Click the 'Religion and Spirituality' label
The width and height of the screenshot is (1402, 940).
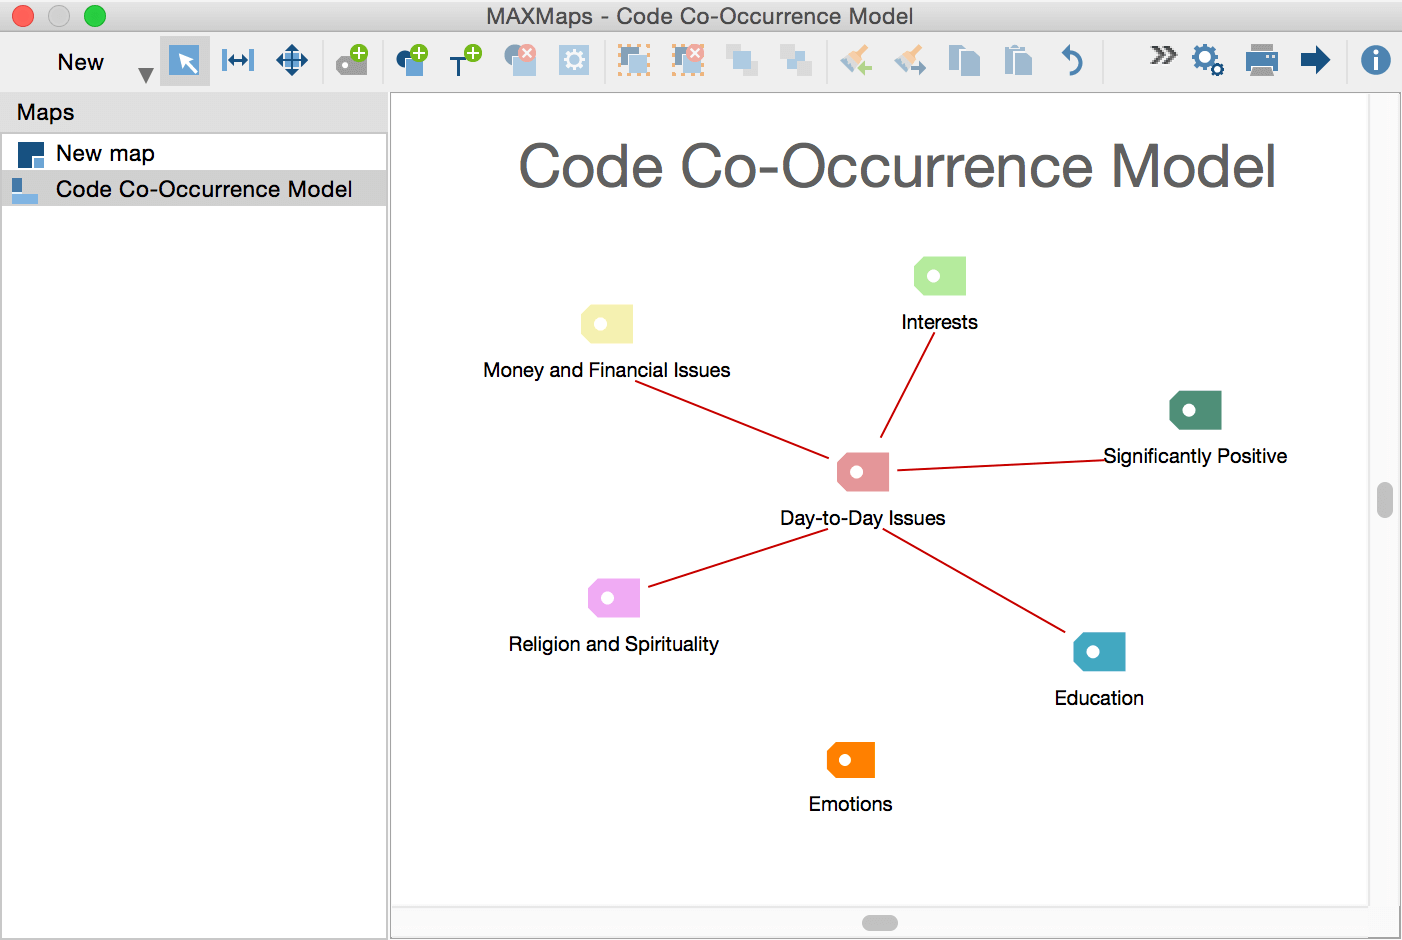[614, 644]
